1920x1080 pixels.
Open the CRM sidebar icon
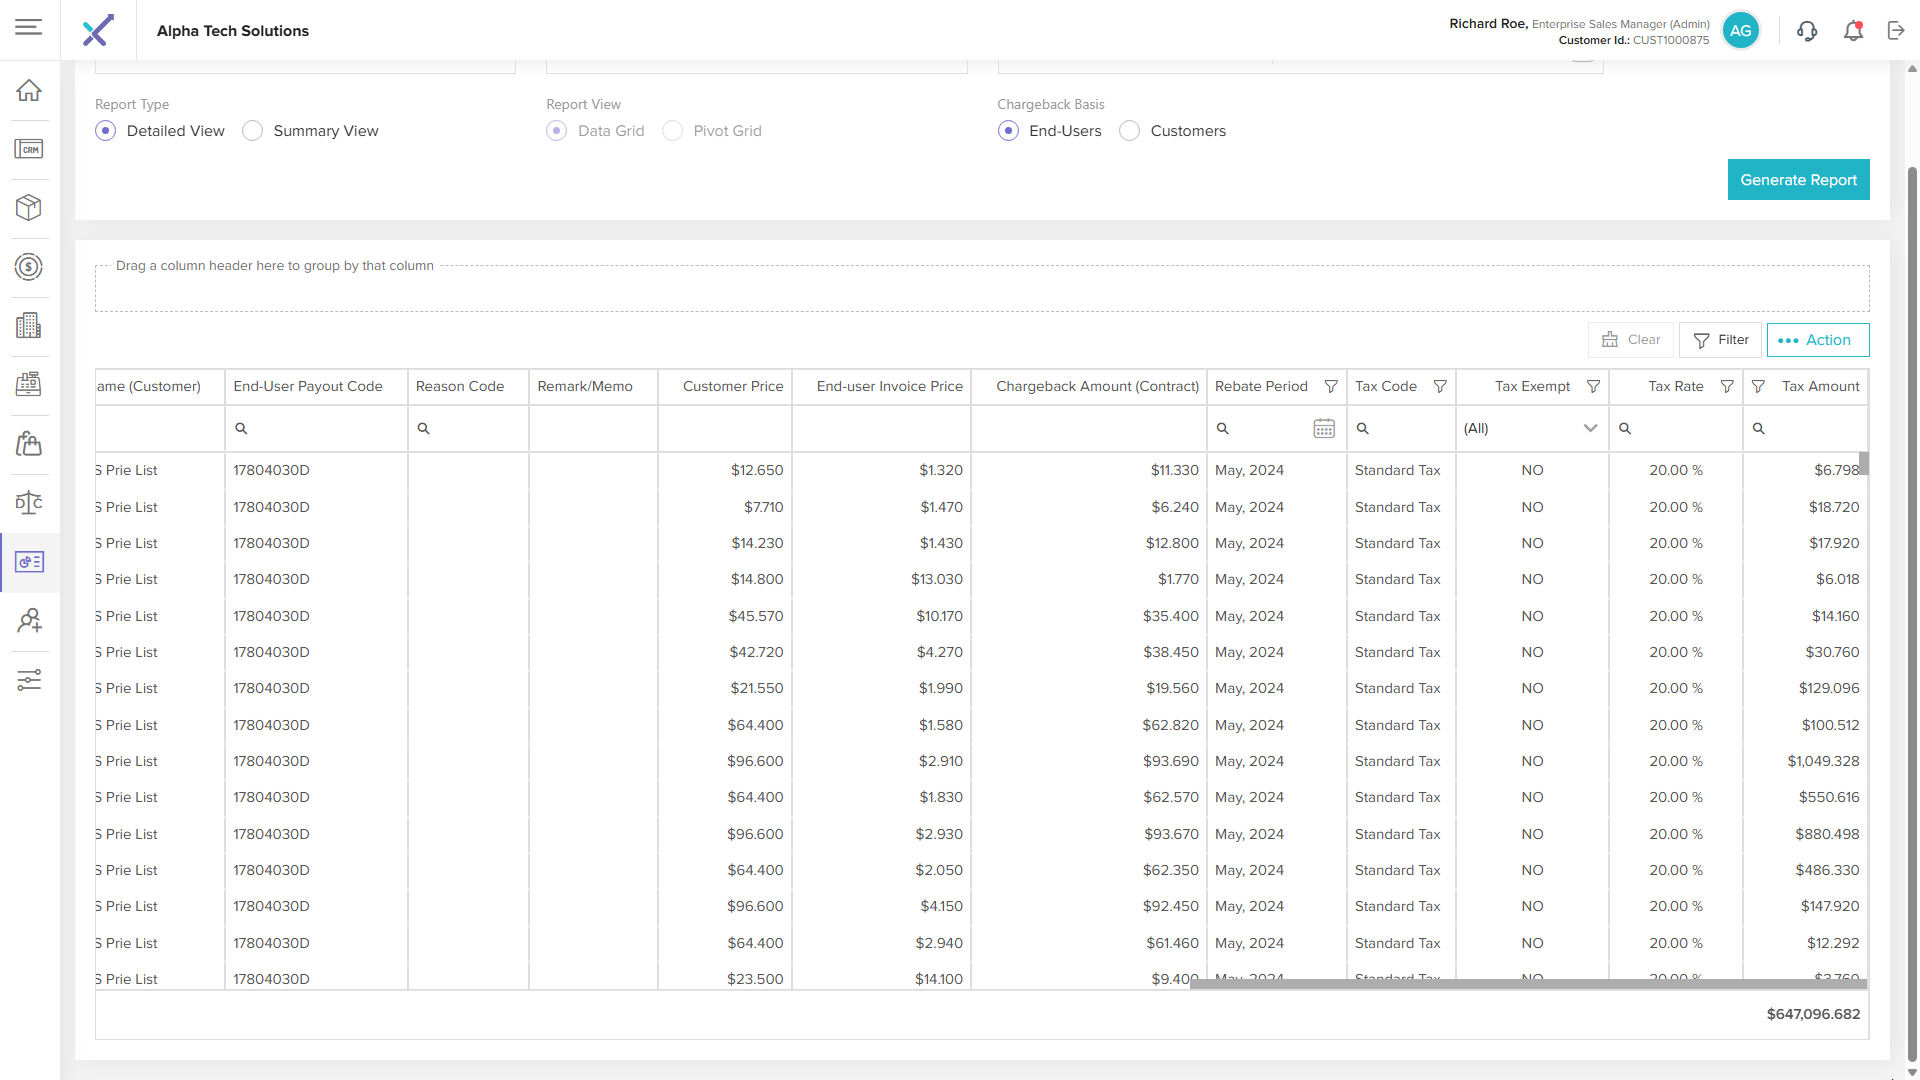29,150
